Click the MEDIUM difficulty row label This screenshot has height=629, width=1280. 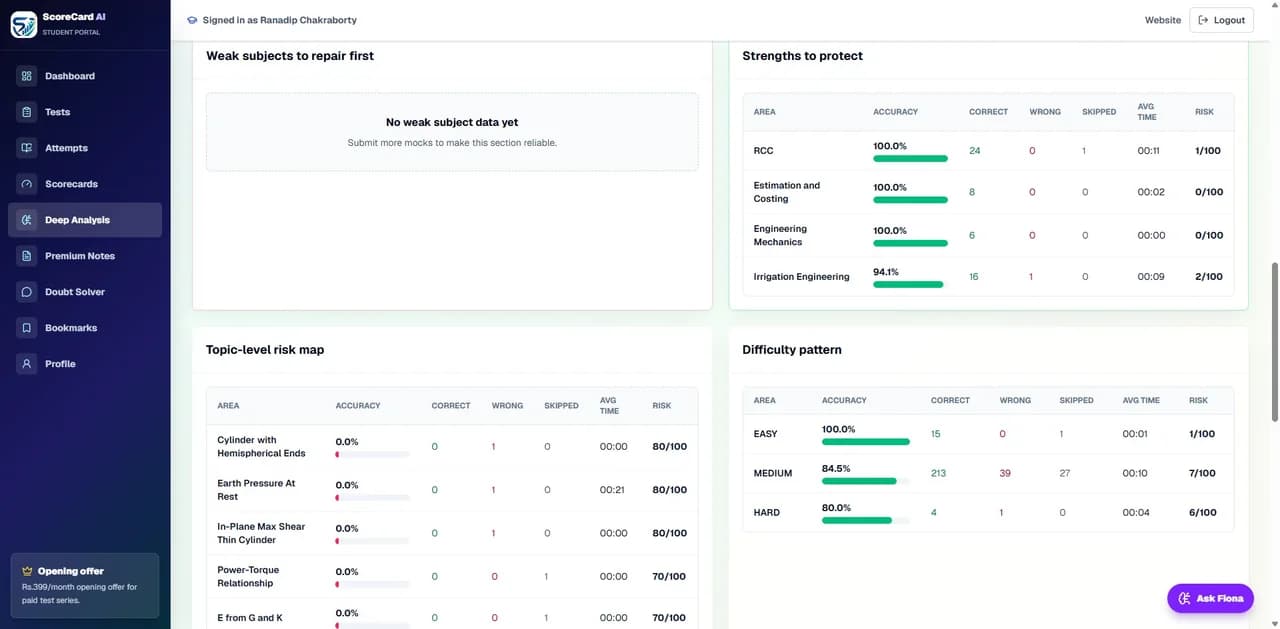(x=773, y=473)
